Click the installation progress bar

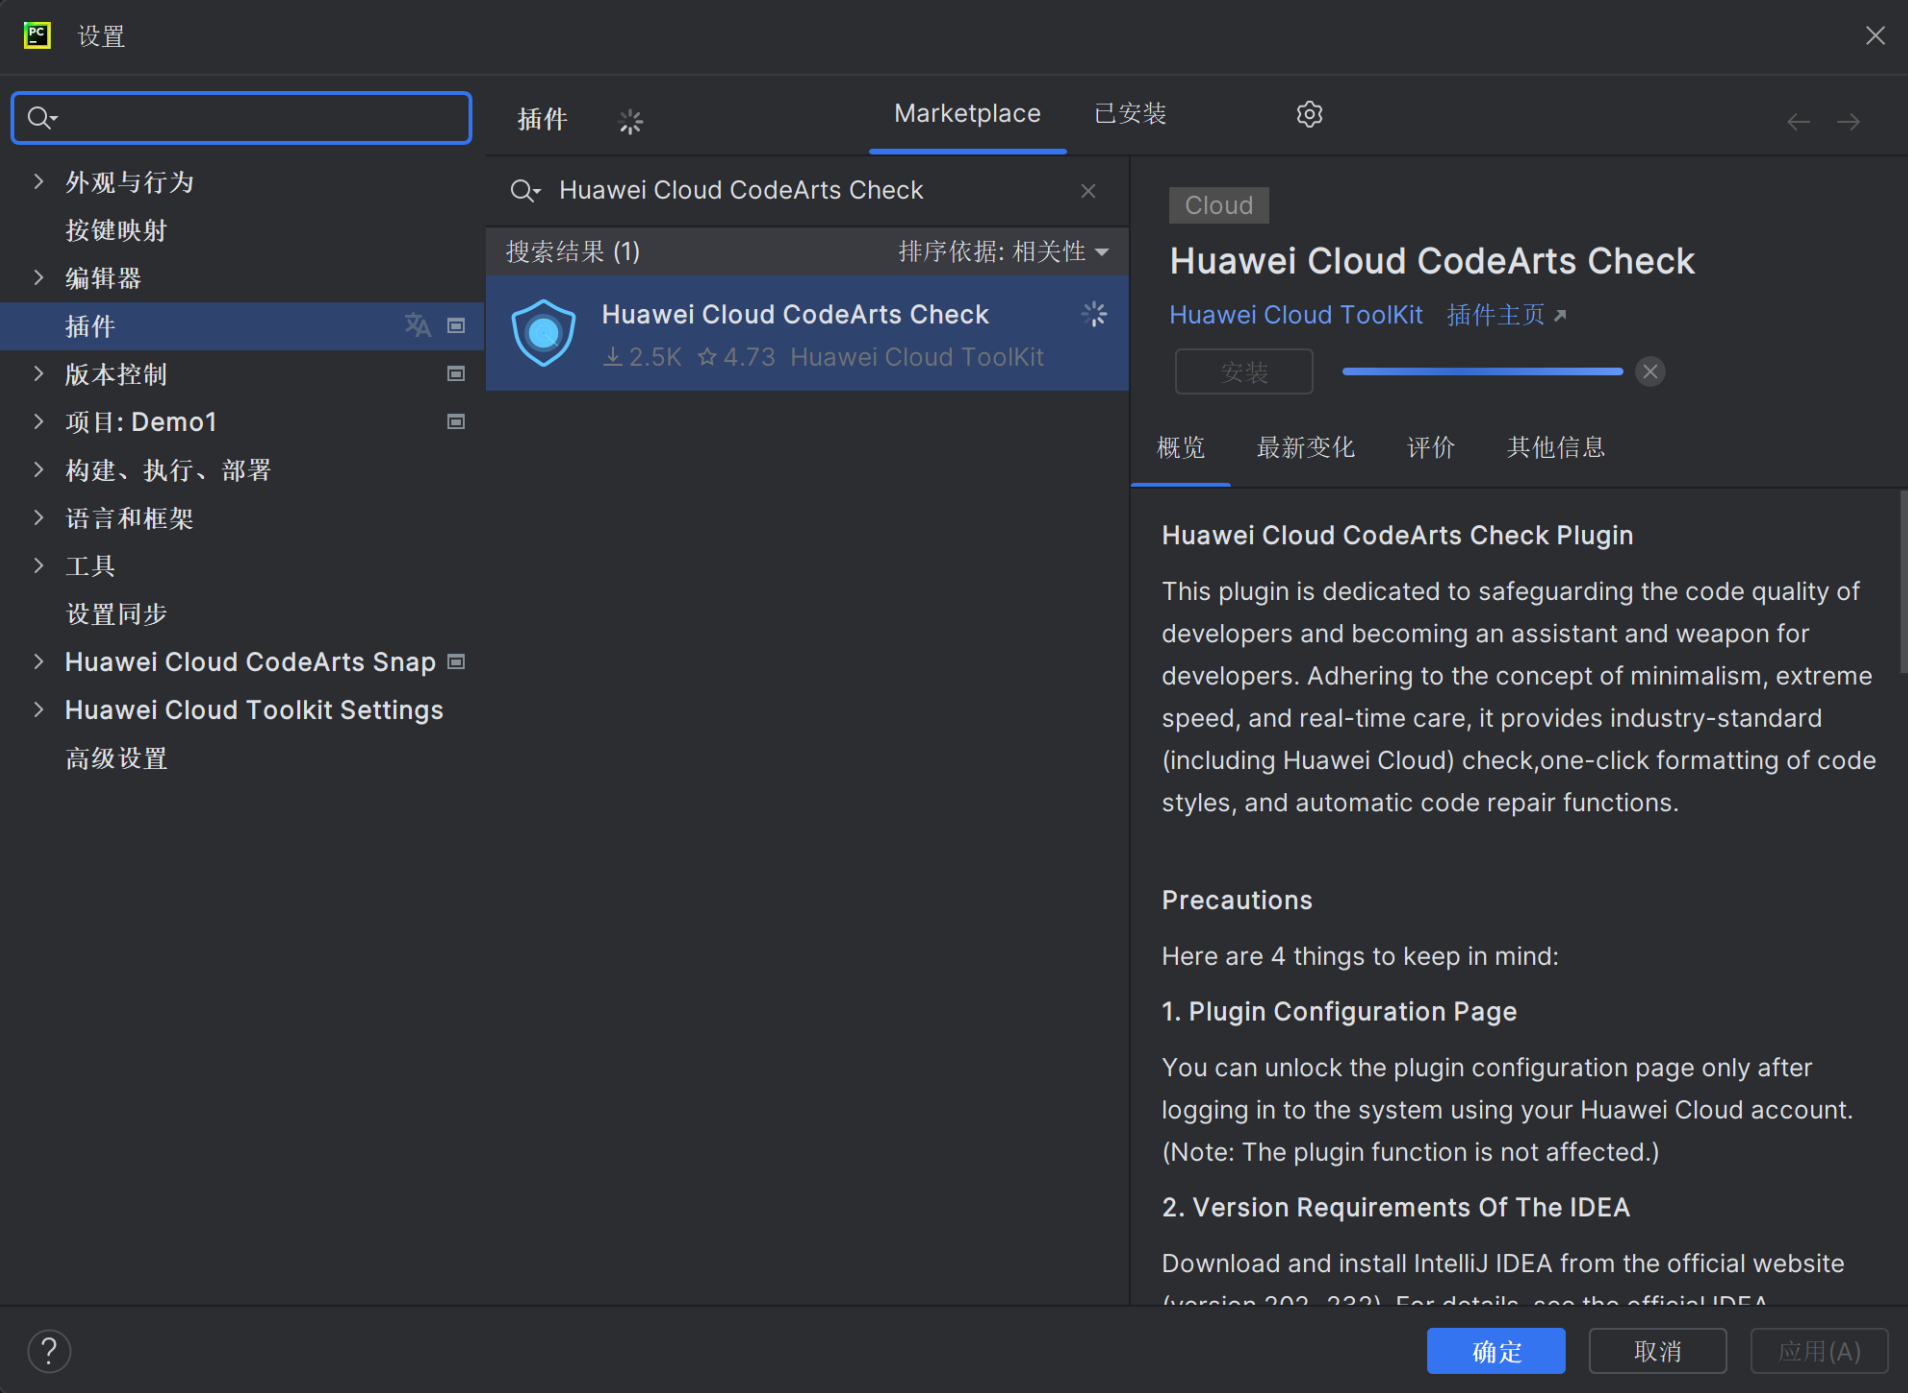point(1482,372)
